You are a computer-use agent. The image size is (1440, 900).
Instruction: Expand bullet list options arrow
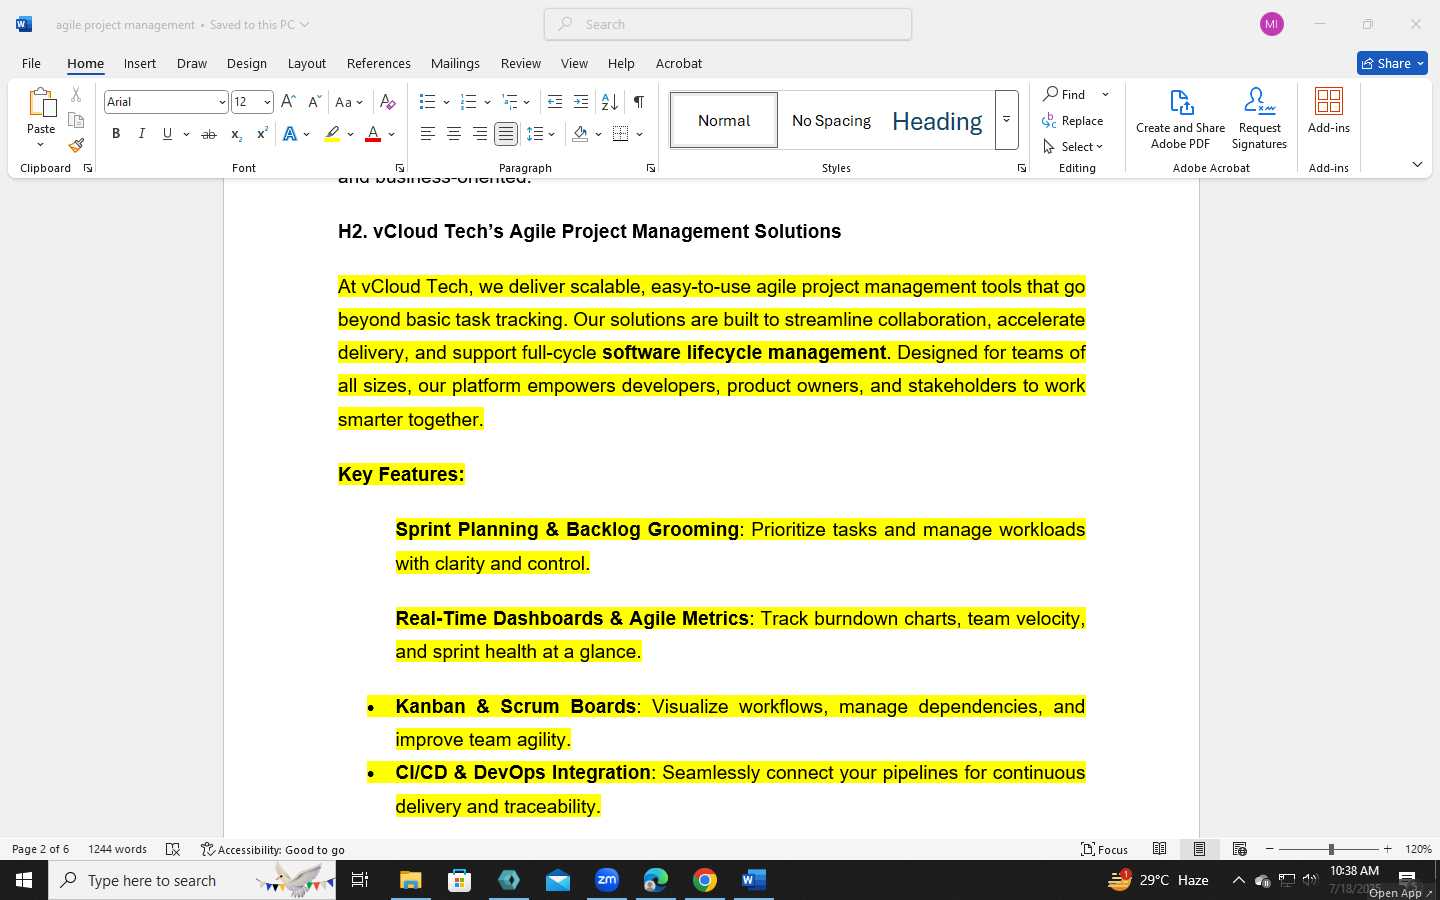446,102
